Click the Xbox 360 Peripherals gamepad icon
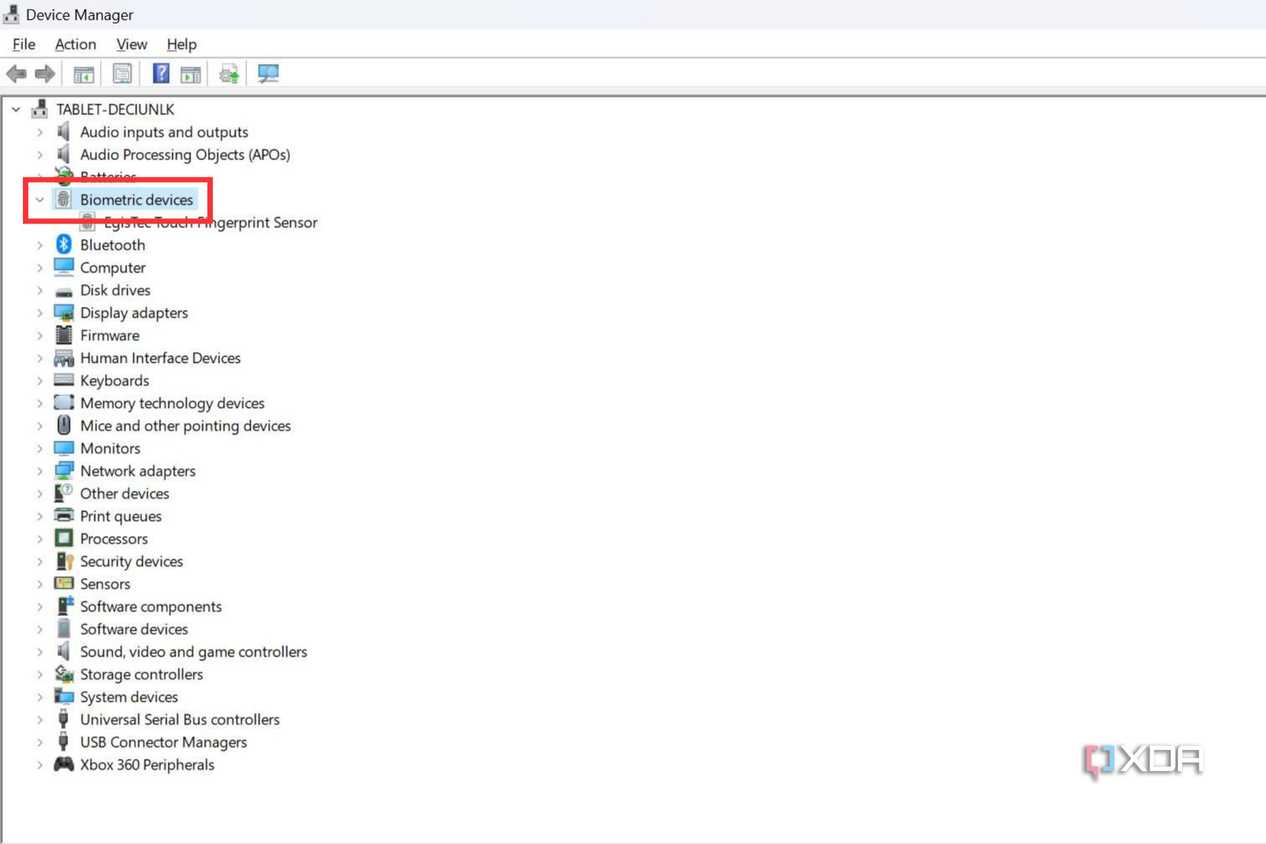The image size is (1266, 844). click(64, 765)
